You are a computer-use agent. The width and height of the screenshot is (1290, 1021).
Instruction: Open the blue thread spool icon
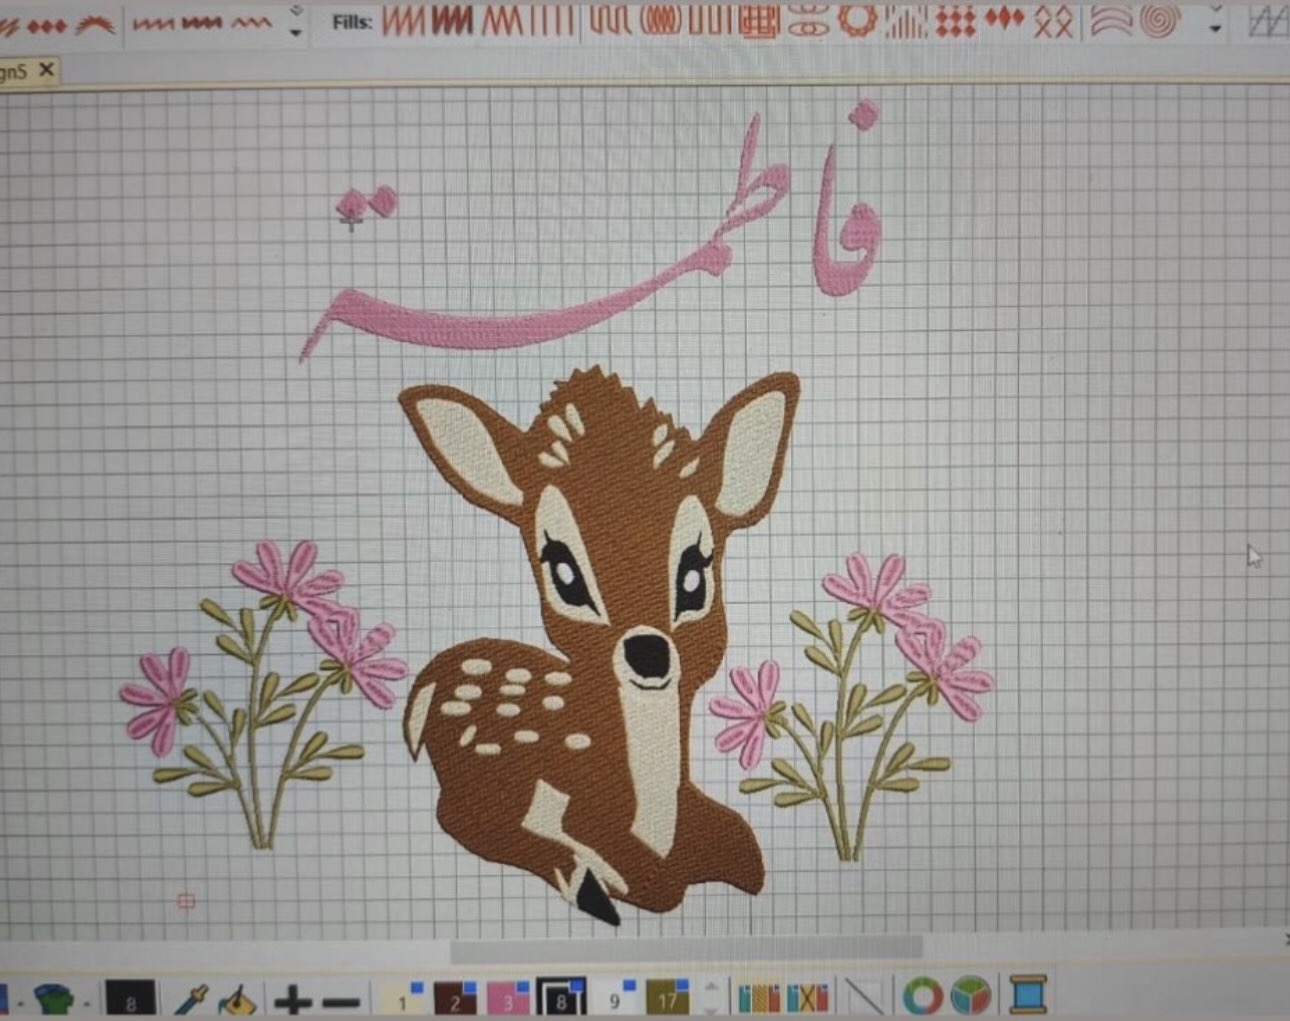pos(1027,996)
